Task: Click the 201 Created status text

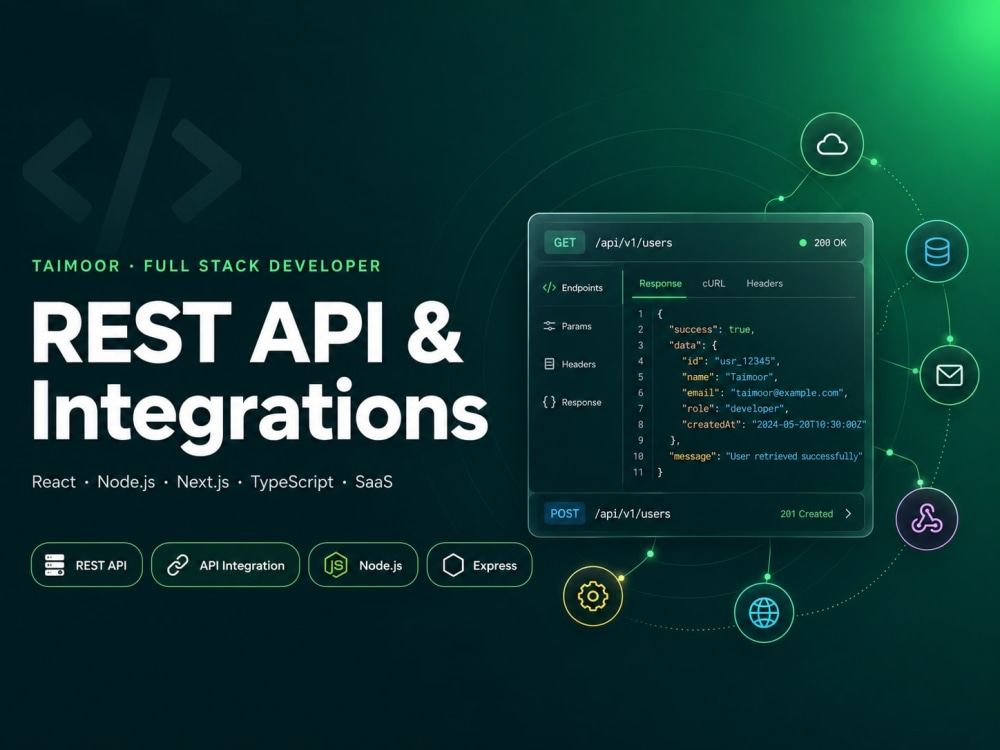Action: pos(807,513)
